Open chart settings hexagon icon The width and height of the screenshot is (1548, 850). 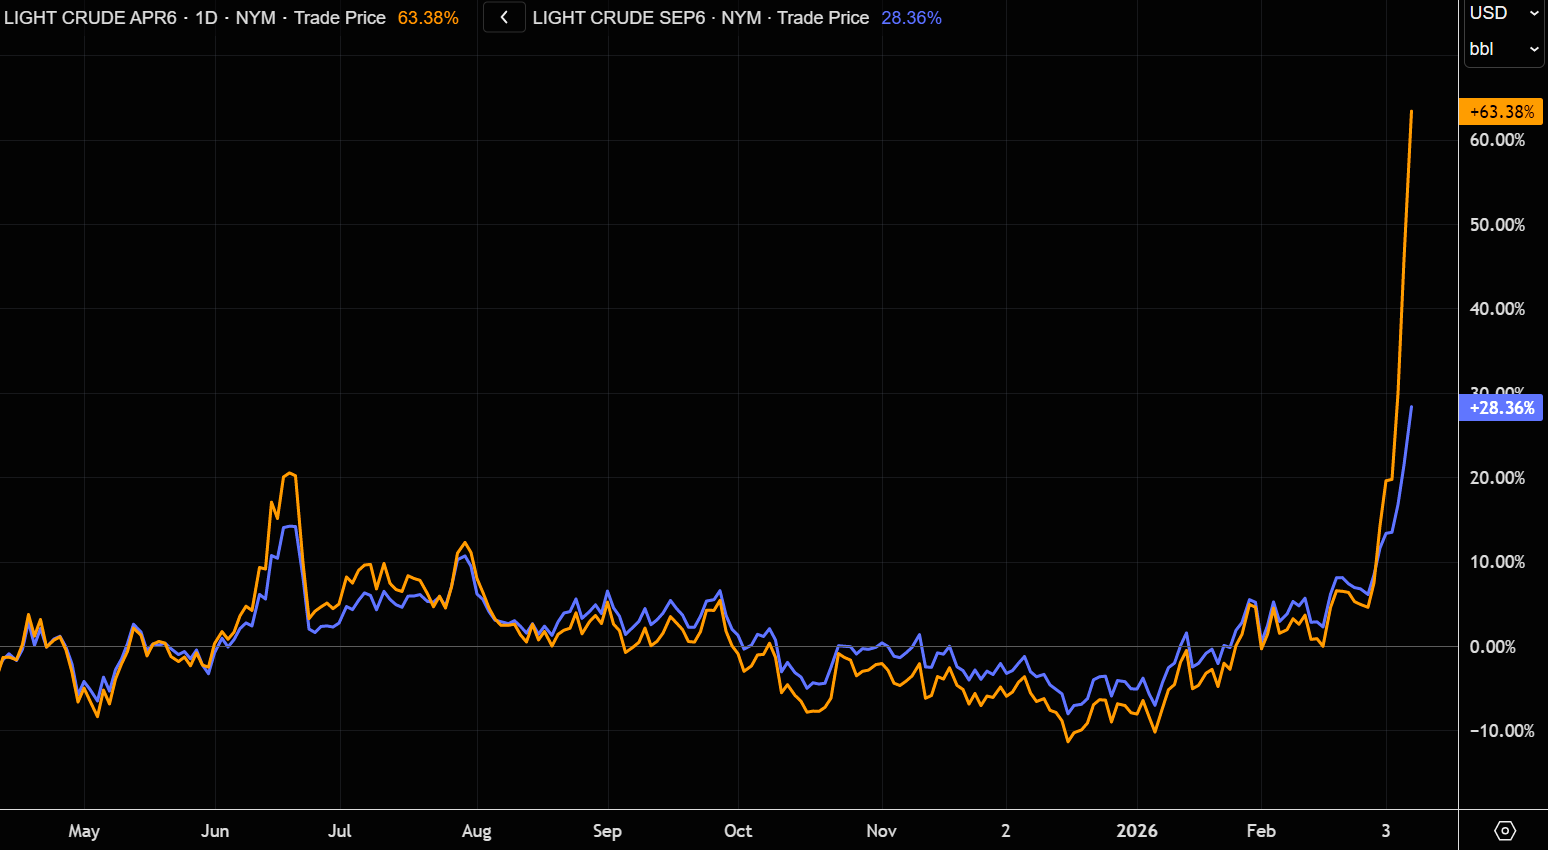[x=1504, y=831]
